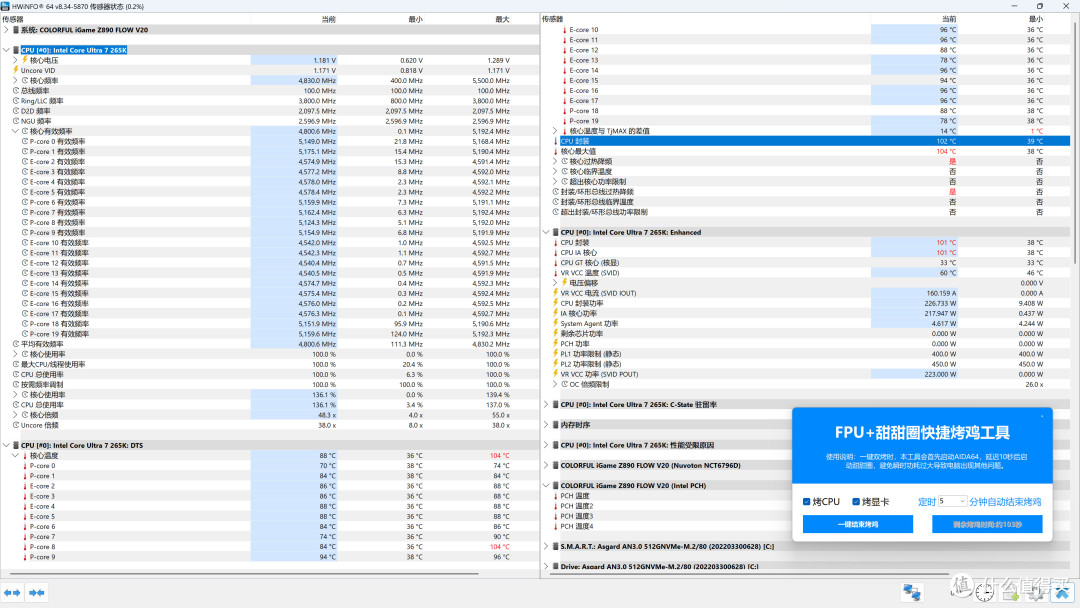Expand the 超出核心功率限制 row
Screen dimensions: 1080x608
[555, 182]
